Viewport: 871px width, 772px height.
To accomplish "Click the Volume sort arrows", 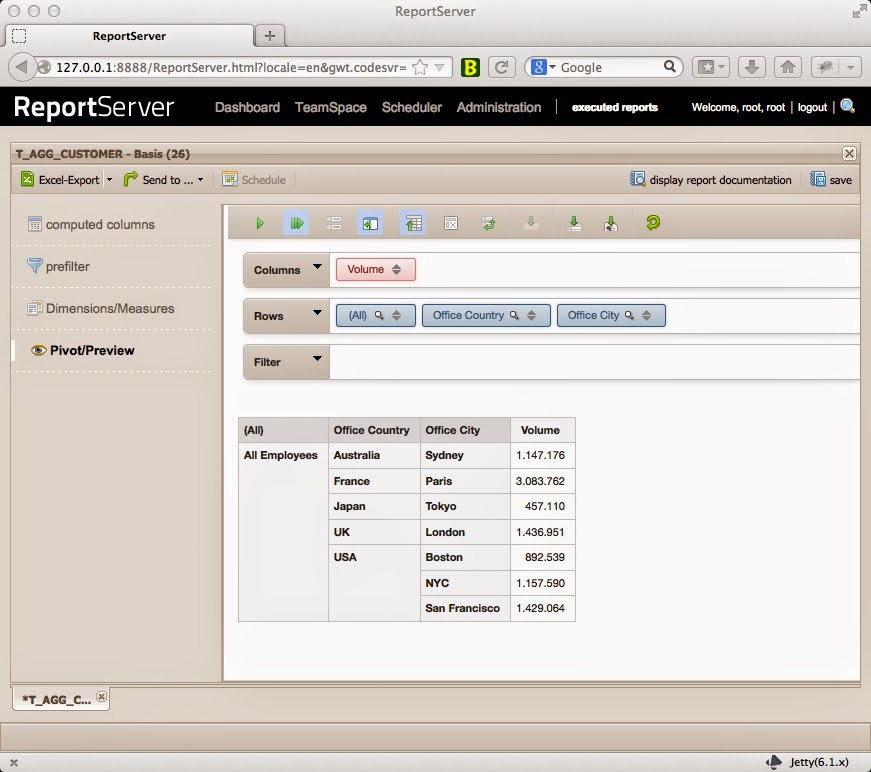I will click(396, 269).
